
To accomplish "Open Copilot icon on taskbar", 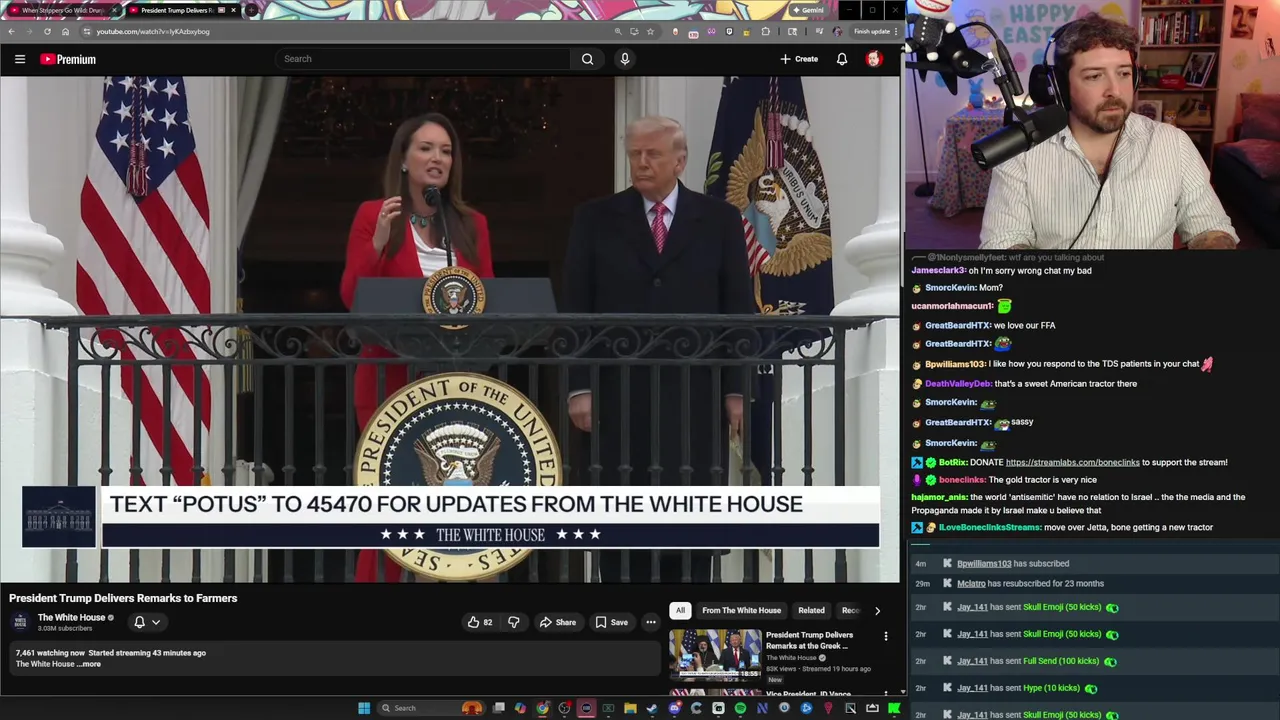I will (x=520, y=708).
